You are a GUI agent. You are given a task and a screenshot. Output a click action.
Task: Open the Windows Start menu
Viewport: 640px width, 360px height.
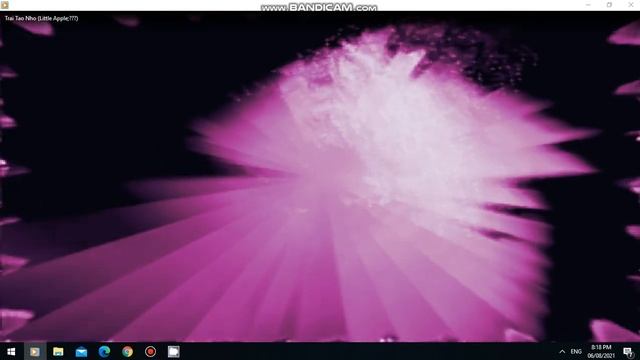[x=11, y=351]
